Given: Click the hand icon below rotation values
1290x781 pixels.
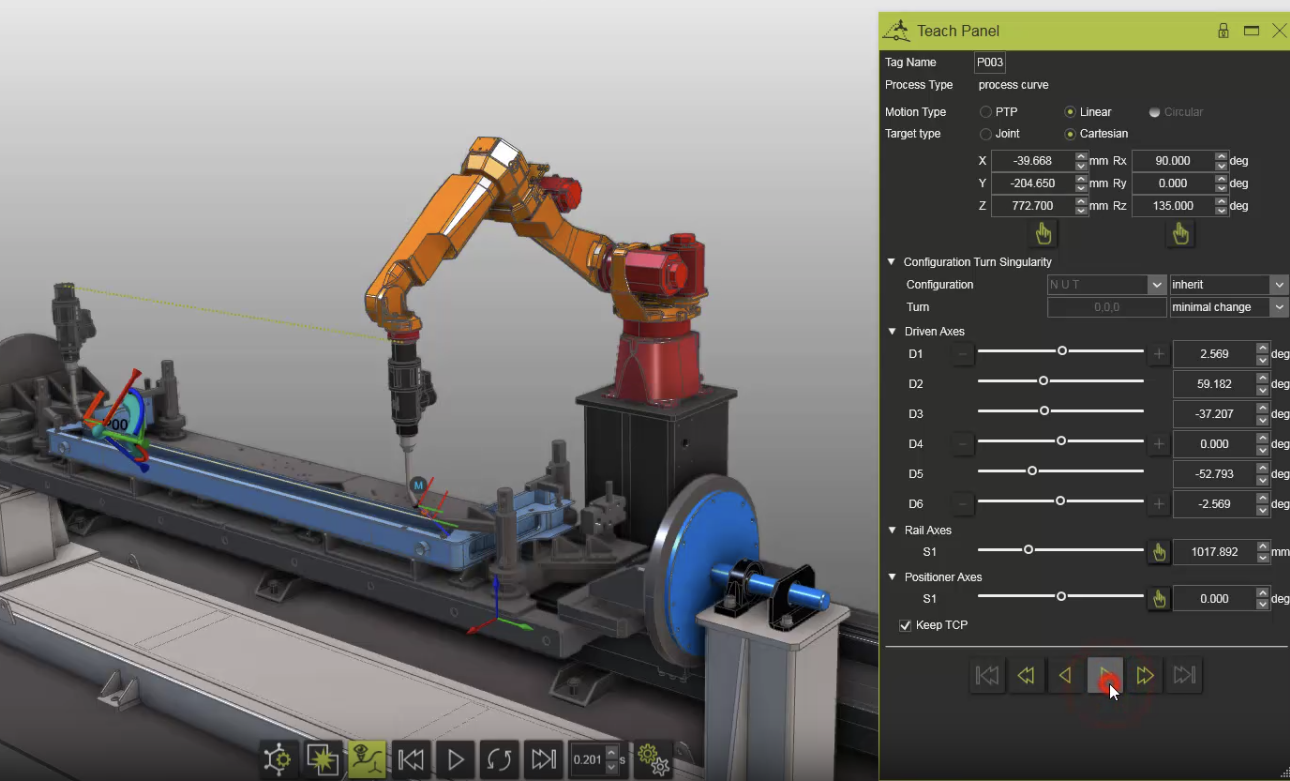Looking at the screenshot, I should (1180, 234).
